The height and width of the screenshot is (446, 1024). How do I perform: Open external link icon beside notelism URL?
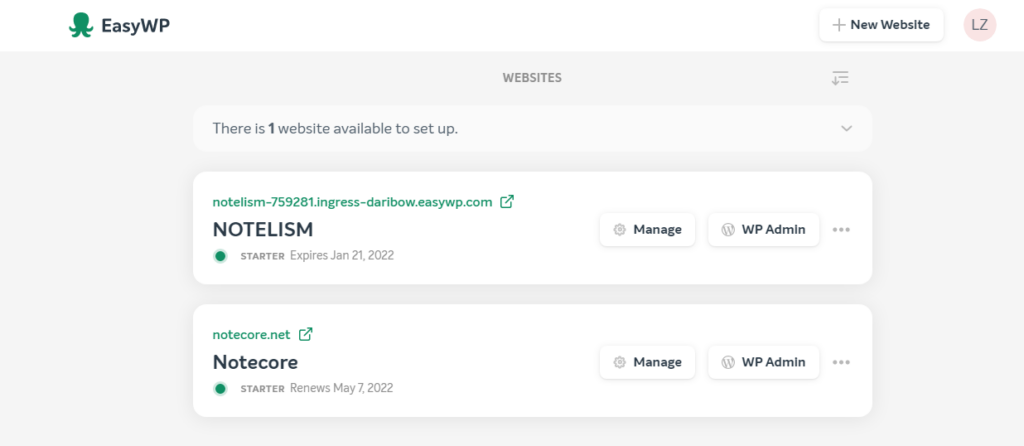coord(507,202)
